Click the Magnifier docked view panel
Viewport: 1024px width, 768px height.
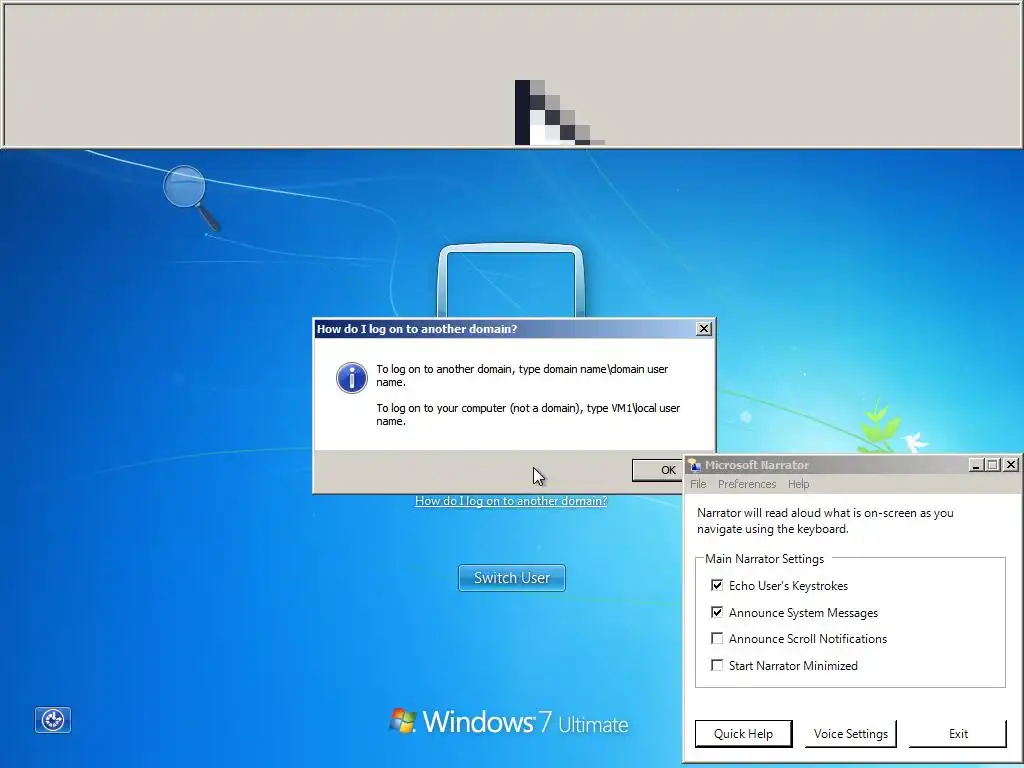[512, 74]
